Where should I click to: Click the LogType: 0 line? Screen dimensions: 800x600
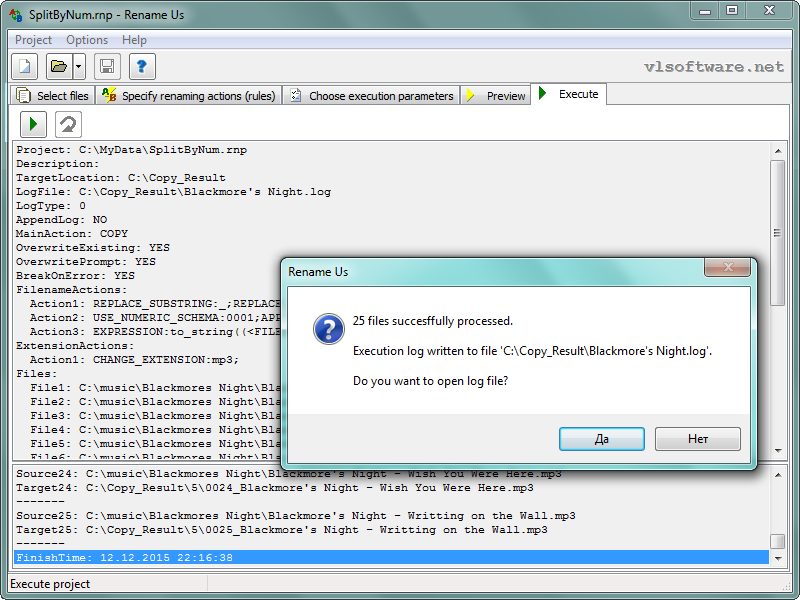51,206
